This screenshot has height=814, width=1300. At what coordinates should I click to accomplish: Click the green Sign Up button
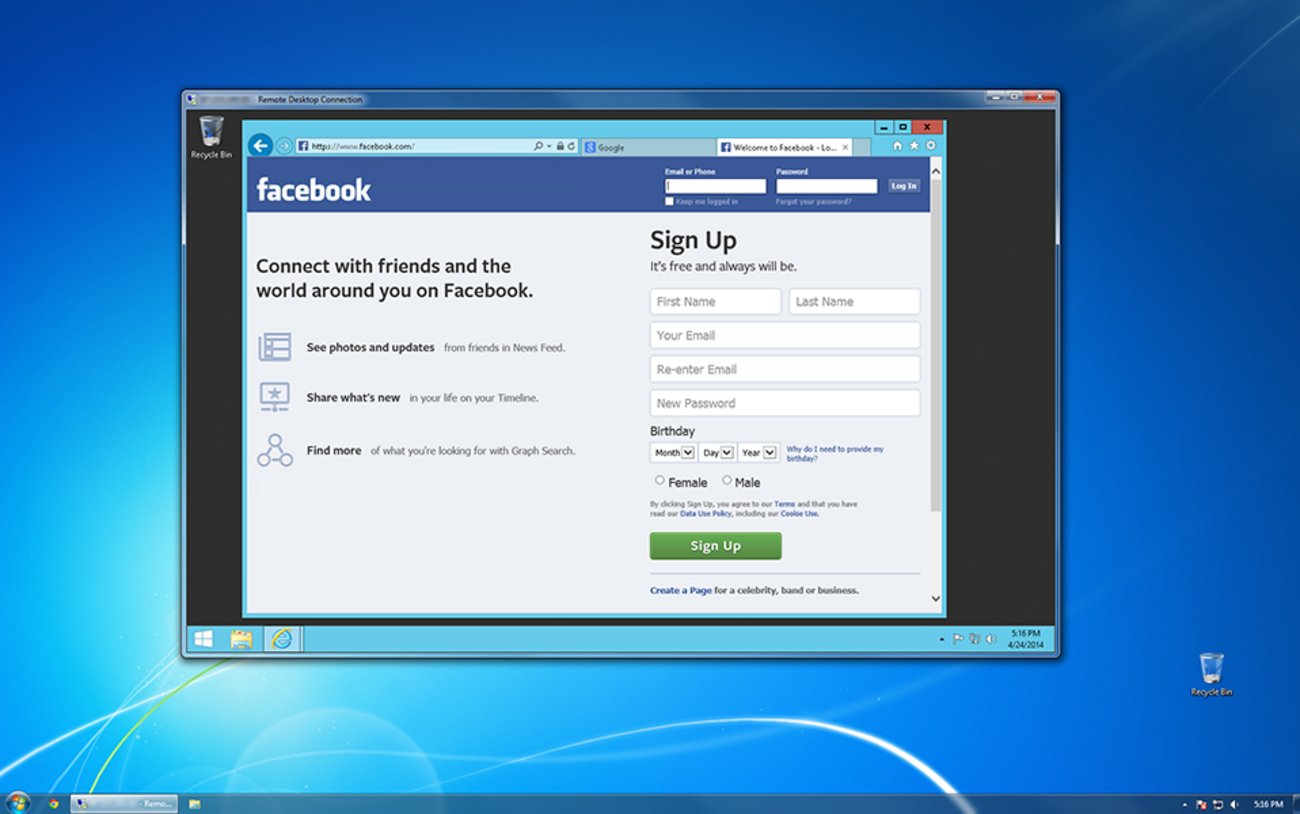pos(715,546)
